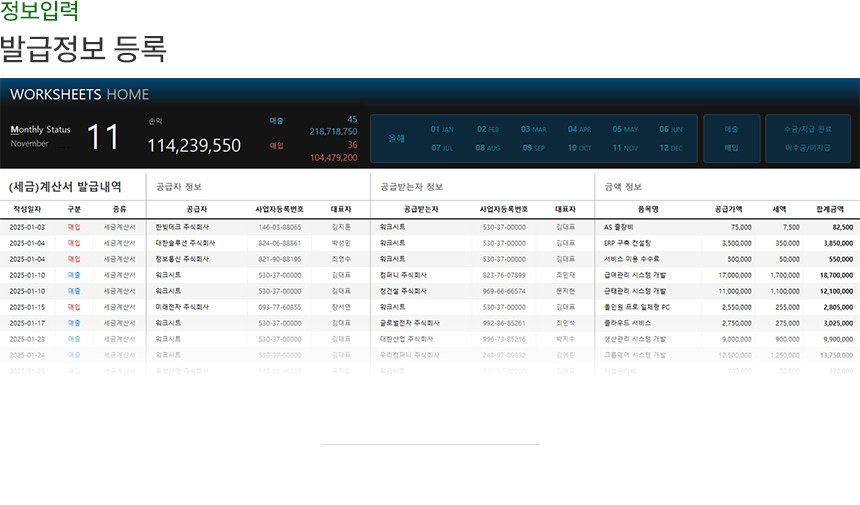
Task: Select the ERP 구축 컨설팅 item cell
Action: [x=627, y=243]
